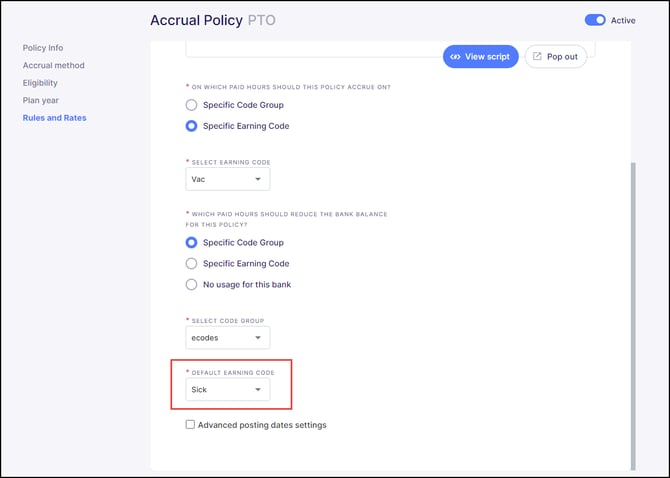Viewport: 670px width, 478px height.
Task: Open the Select Code Group dropdown (ecodes)
Action: [228, 338]
